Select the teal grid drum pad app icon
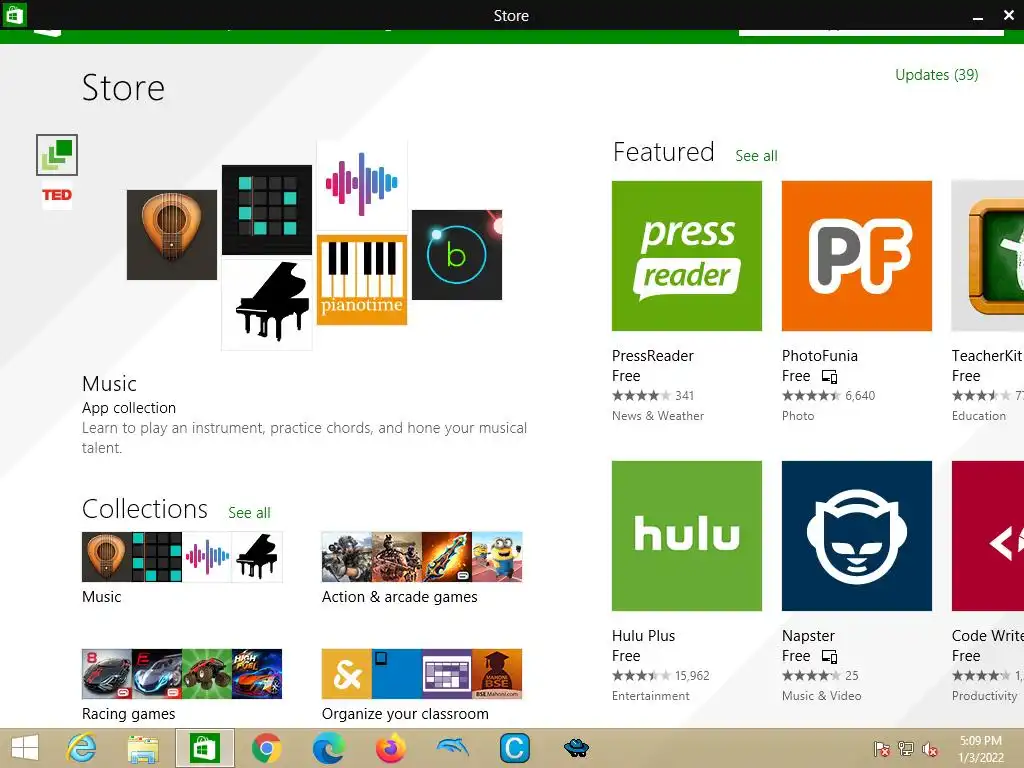Screen dimensions: 1024x768 (267, 210)
